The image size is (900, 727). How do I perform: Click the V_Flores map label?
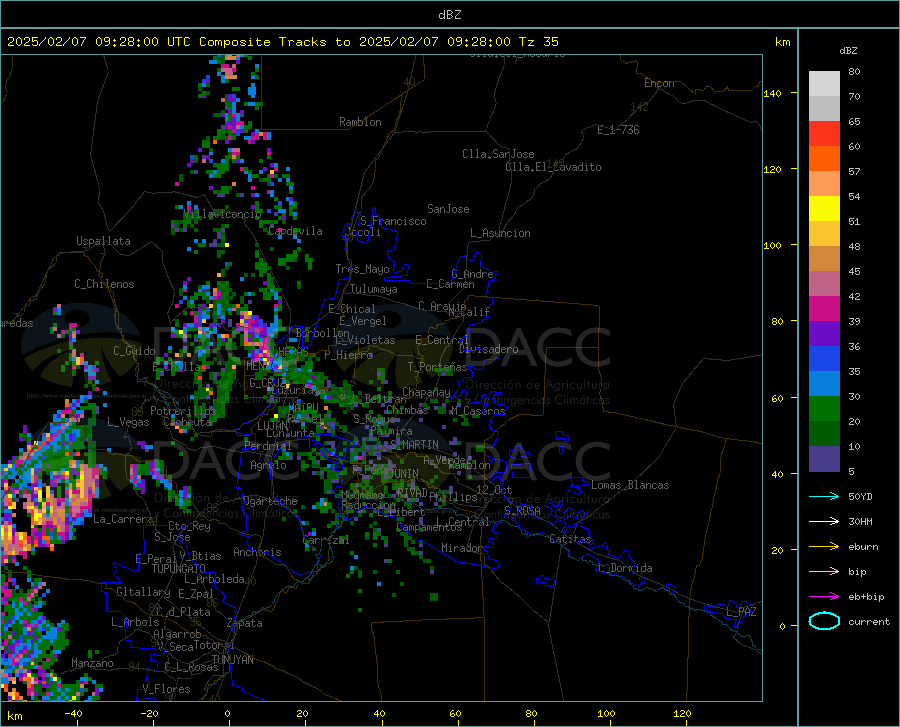point(166,689)
